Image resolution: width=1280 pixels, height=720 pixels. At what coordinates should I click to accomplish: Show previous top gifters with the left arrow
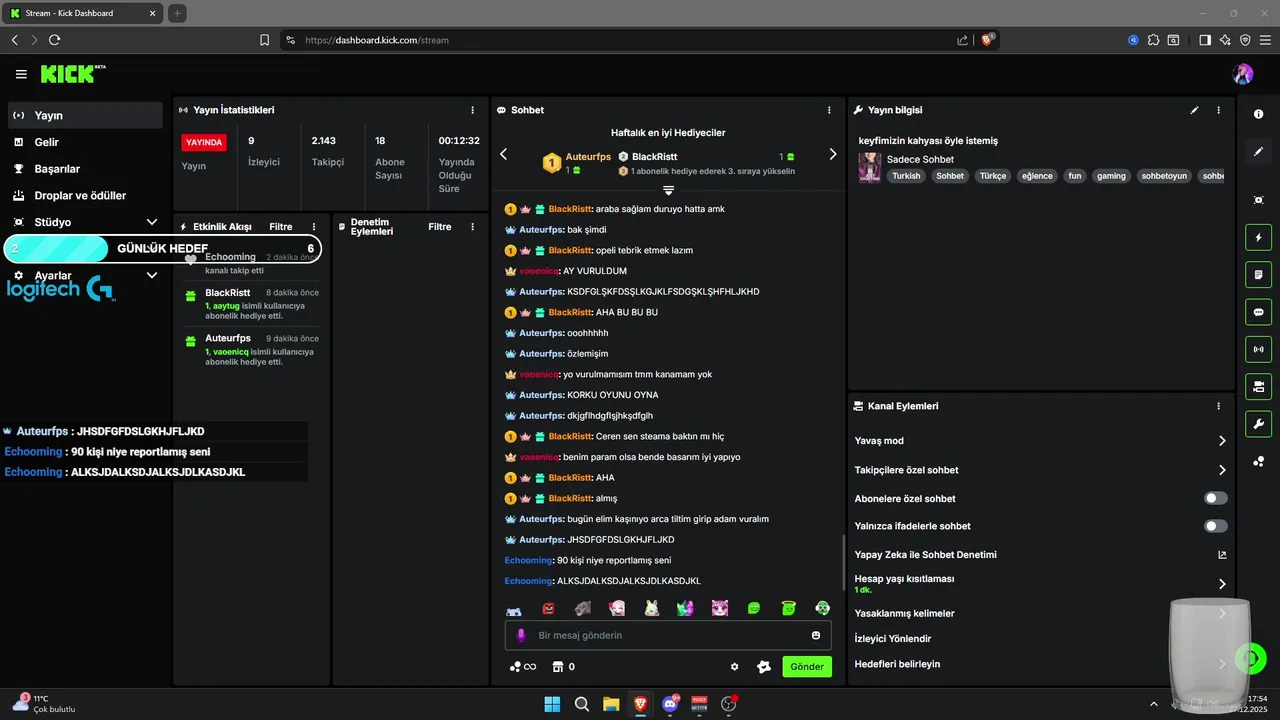(x=504, y=154)
